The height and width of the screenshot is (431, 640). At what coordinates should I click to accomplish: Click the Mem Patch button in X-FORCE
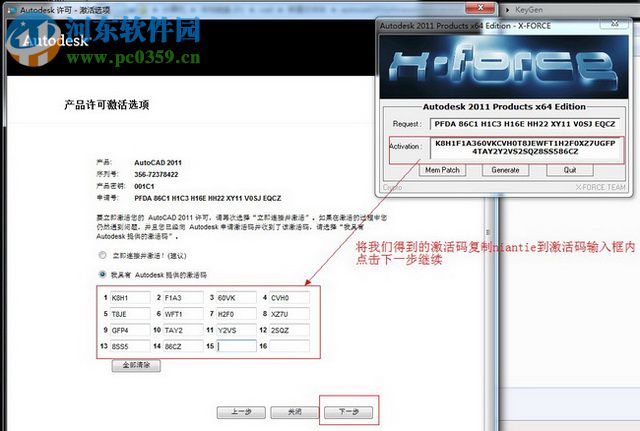coord(442,170)
